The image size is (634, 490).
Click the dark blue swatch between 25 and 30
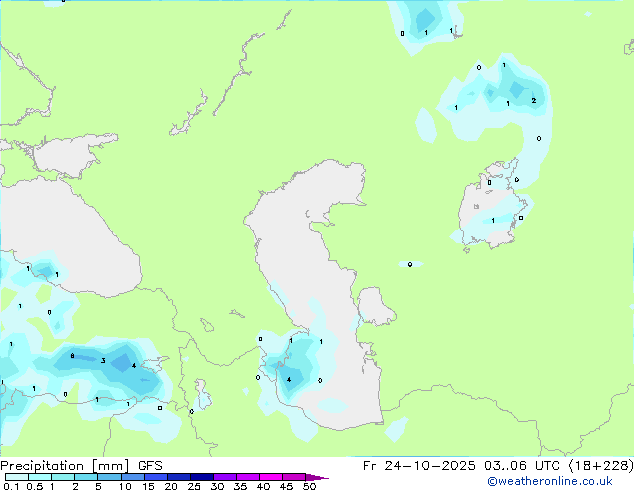(x=202, y=477)
